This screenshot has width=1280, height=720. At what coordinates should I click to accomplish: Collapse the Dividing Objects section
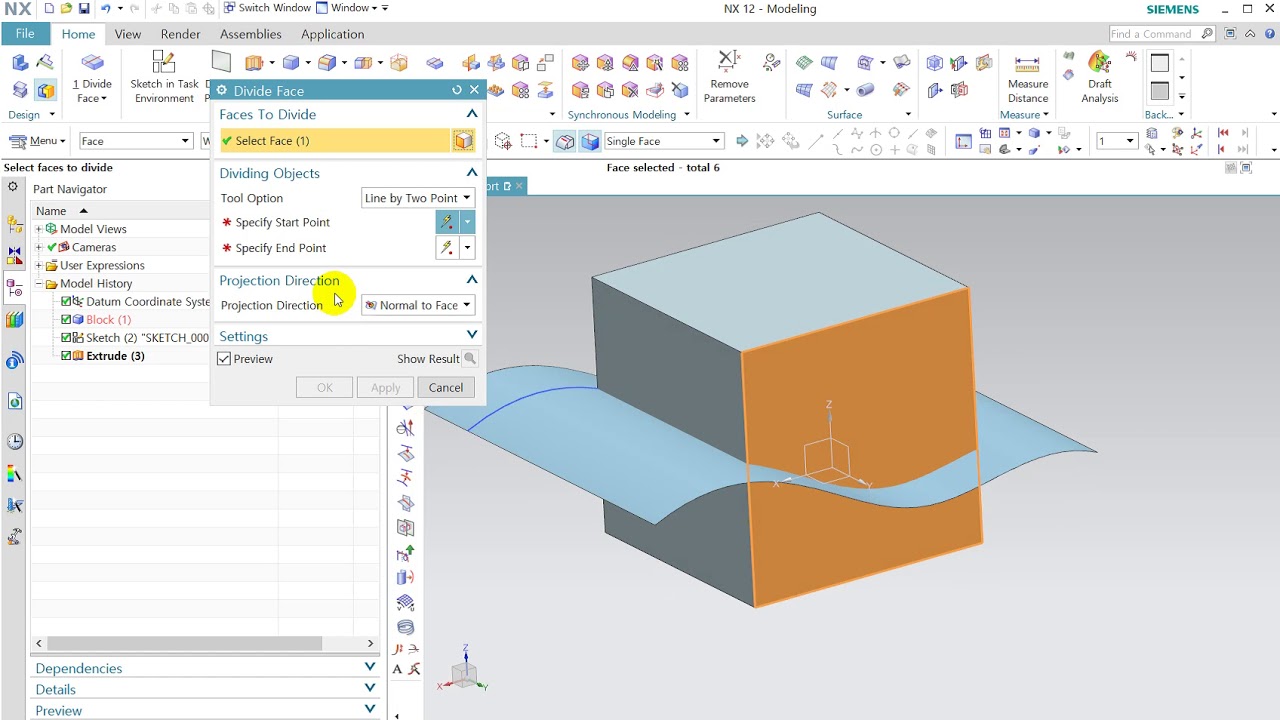pos(472,172)
